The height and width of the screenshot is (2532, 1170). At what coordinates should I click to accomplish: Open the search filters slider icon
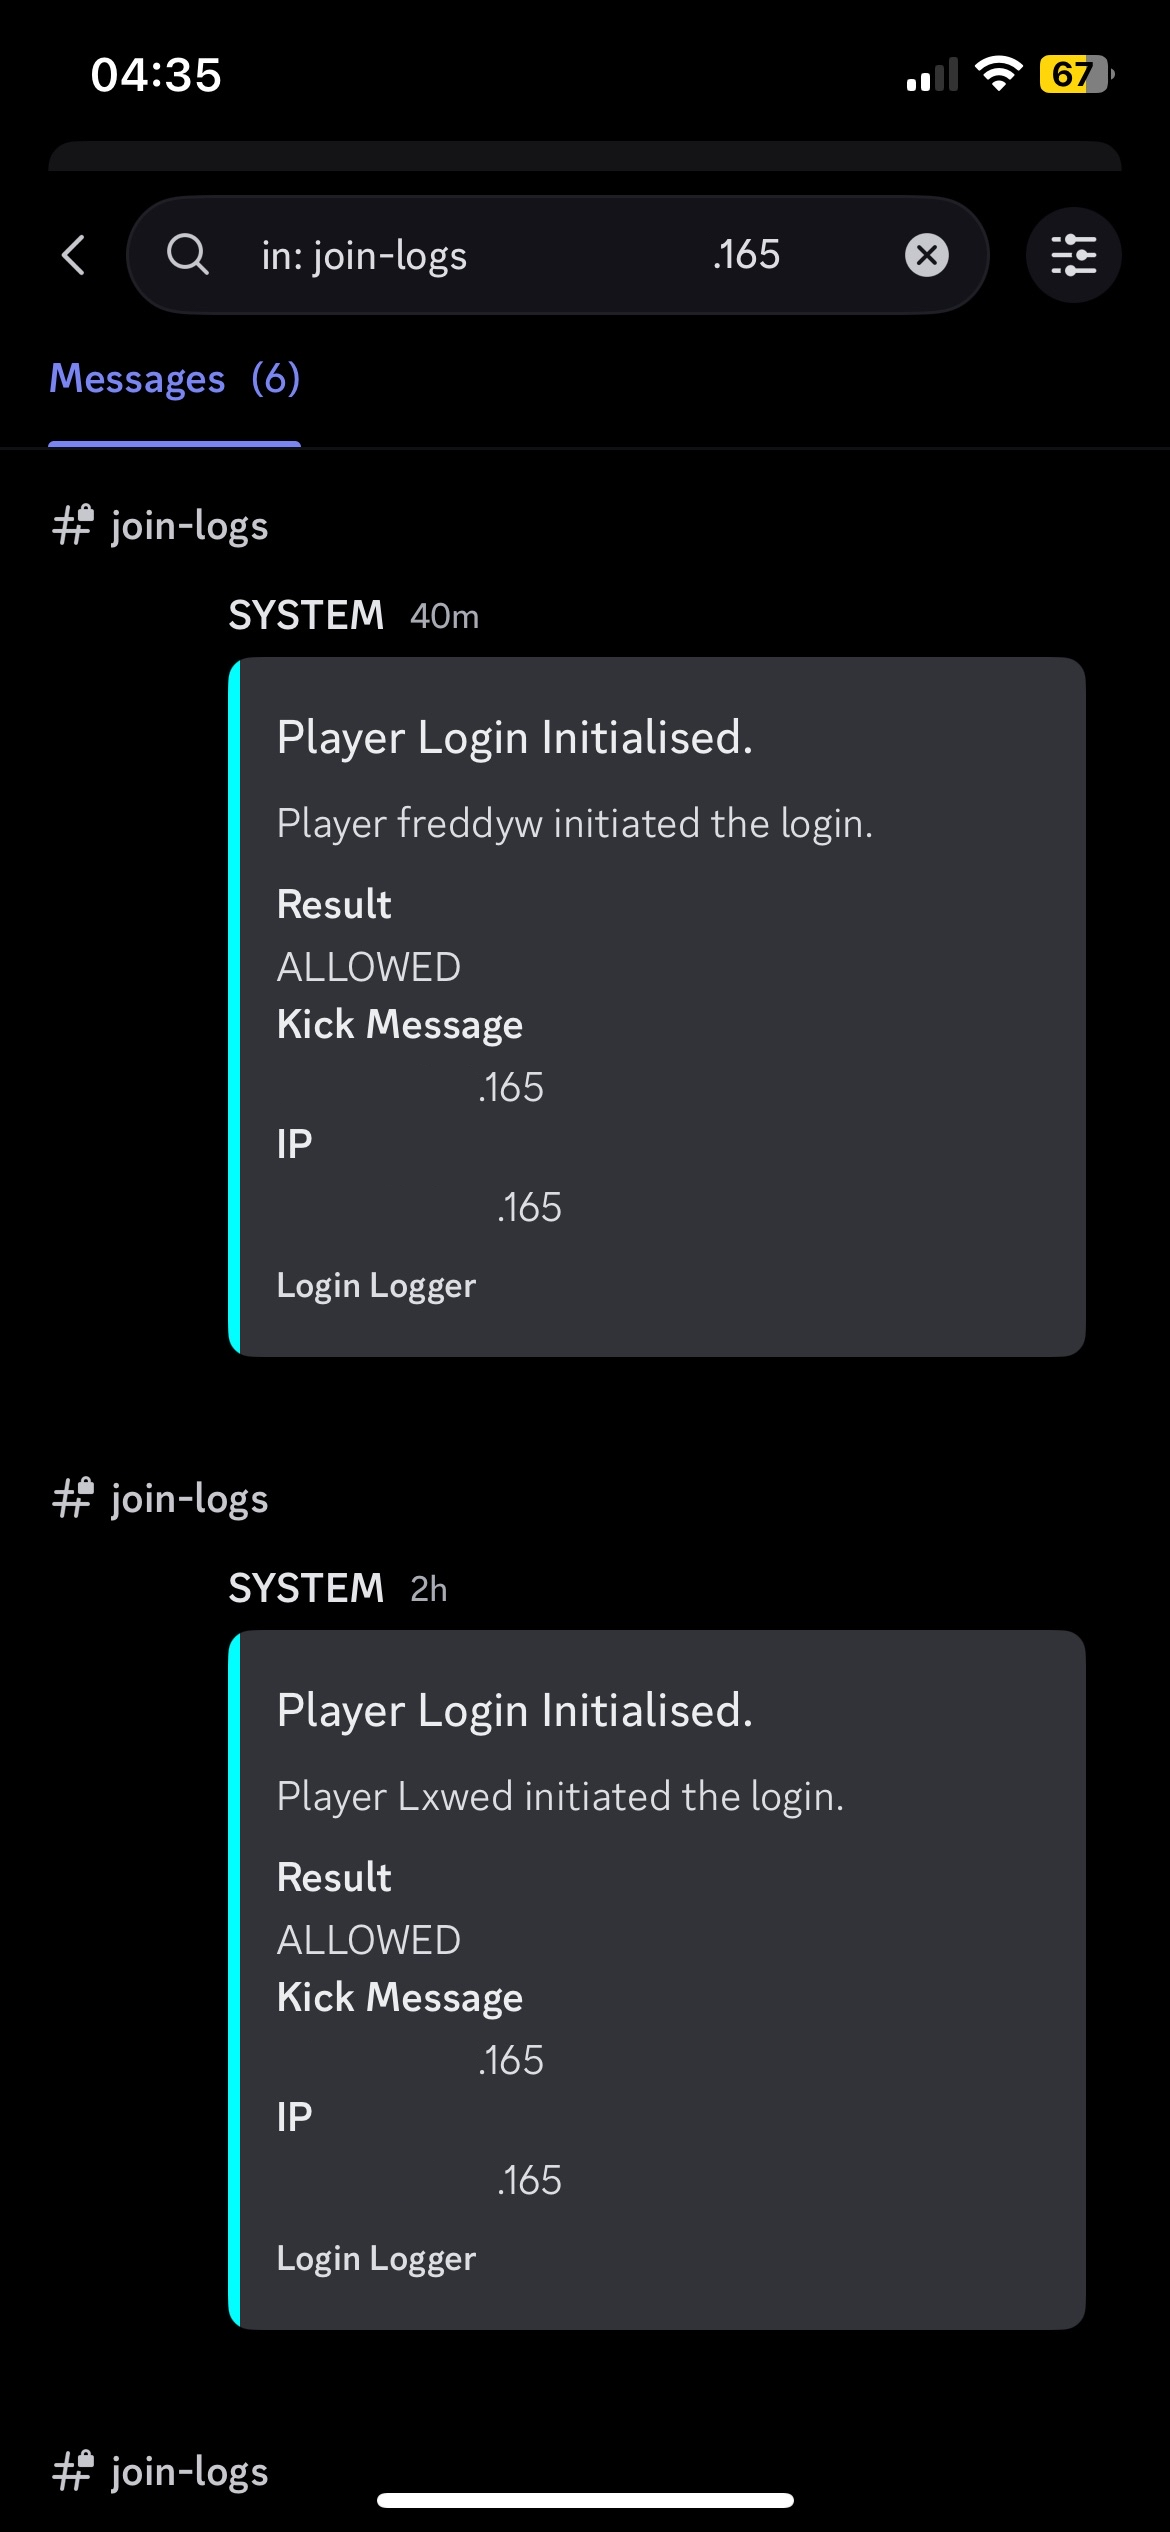pyautogui.click(x=1074, y=255)
